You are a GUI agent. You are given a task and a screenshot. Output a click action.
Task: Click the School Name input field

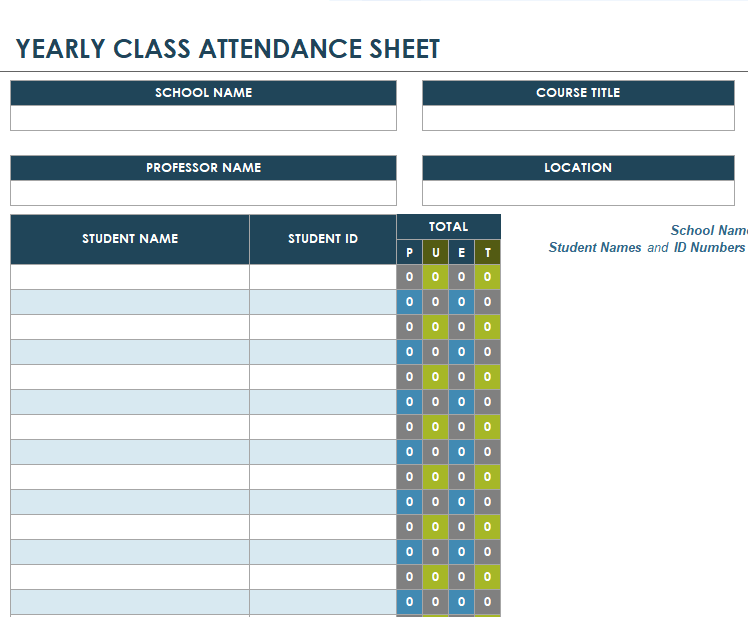[x=203, y=118]
